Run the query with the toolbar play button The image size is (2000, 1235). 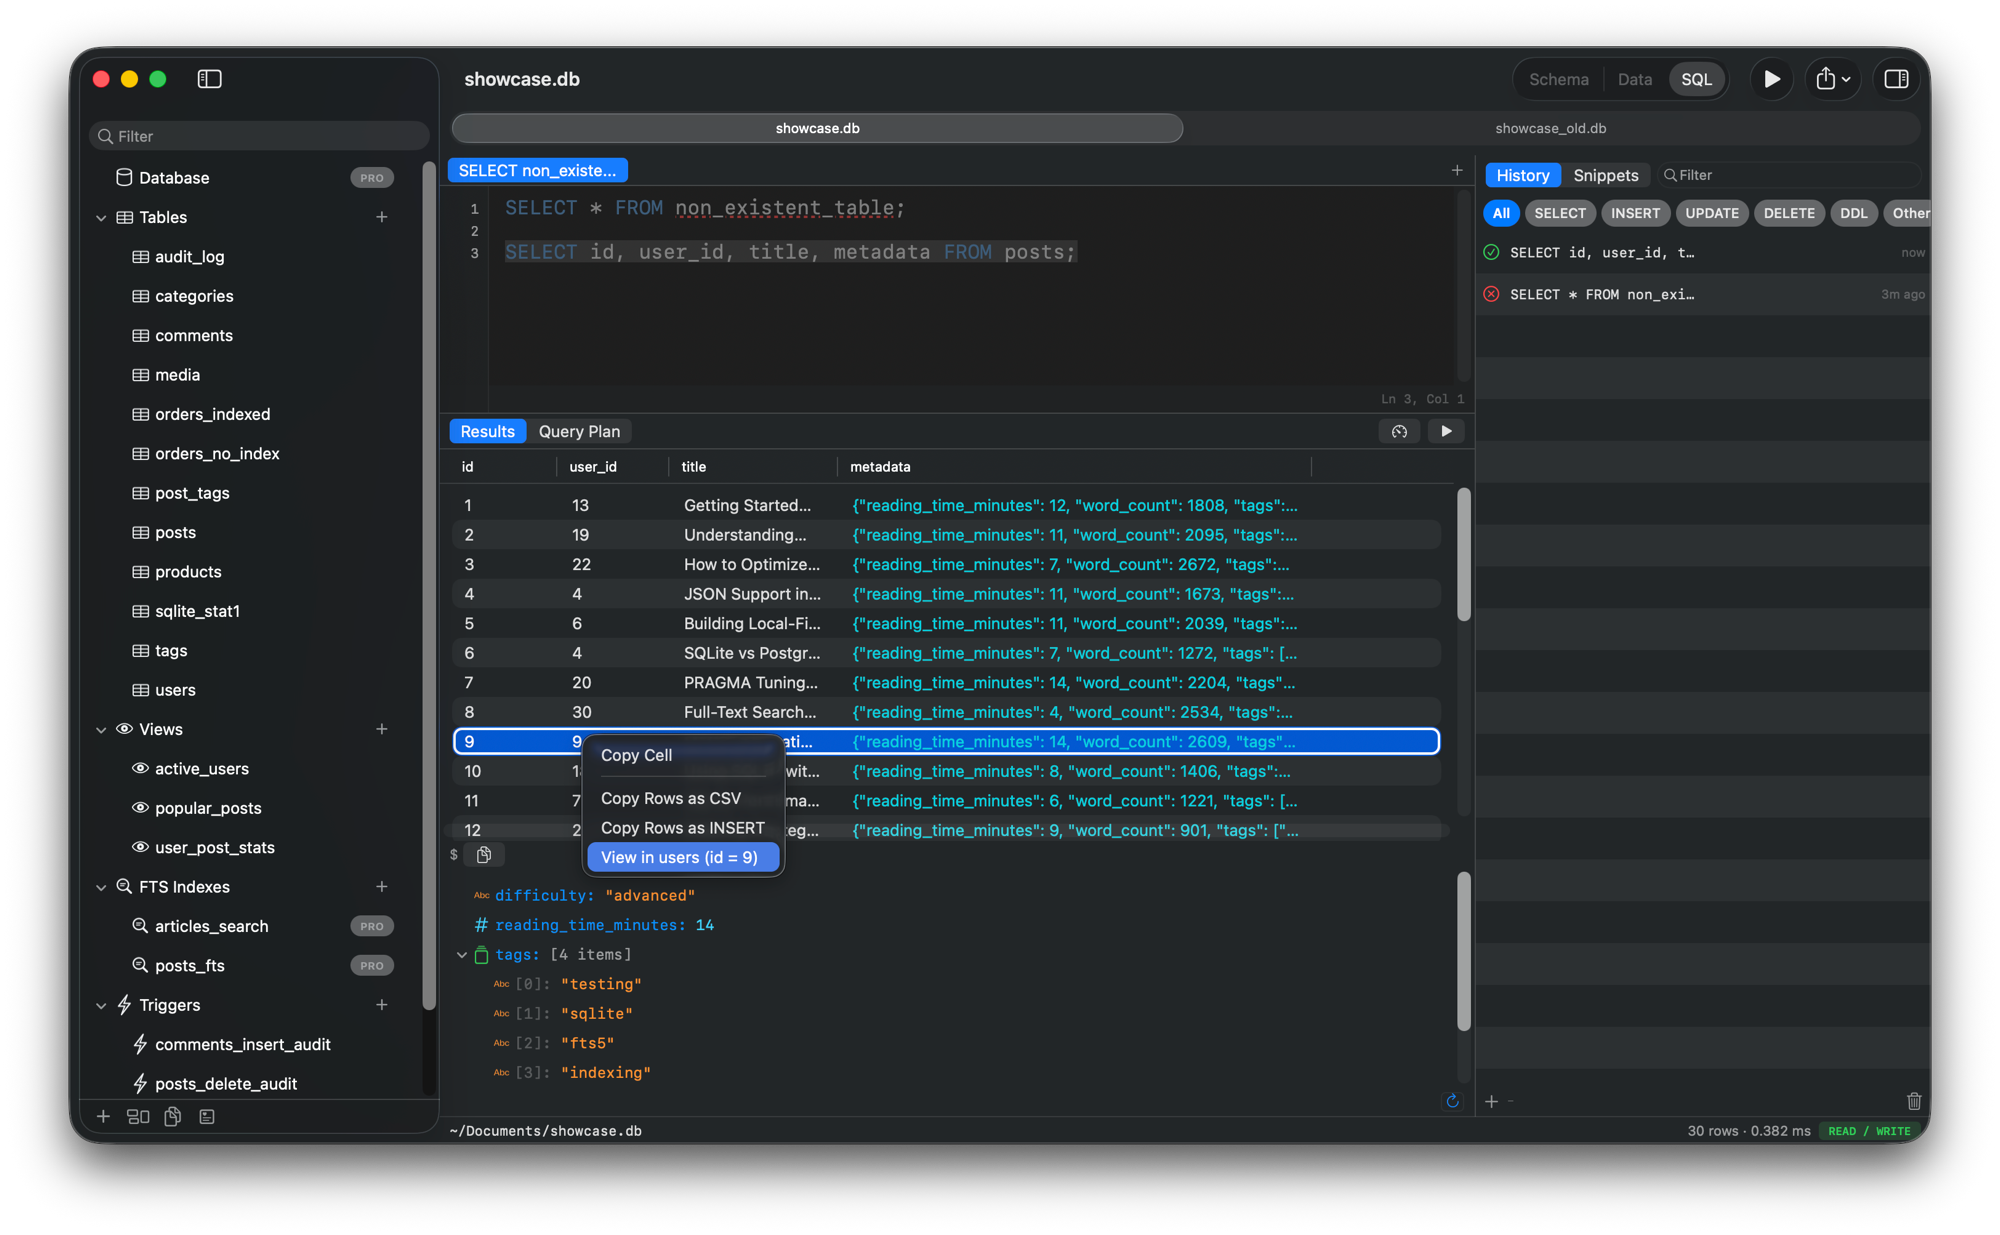[1771, 79]
